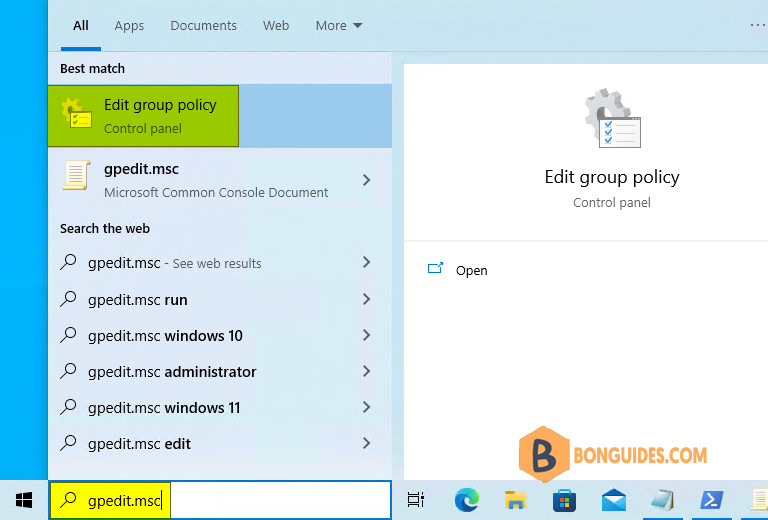The width and height of the screenshot is (768, 520).
Task: Select the 'gpedit.msc run' suggestion
Action: (x=219, y=299)
